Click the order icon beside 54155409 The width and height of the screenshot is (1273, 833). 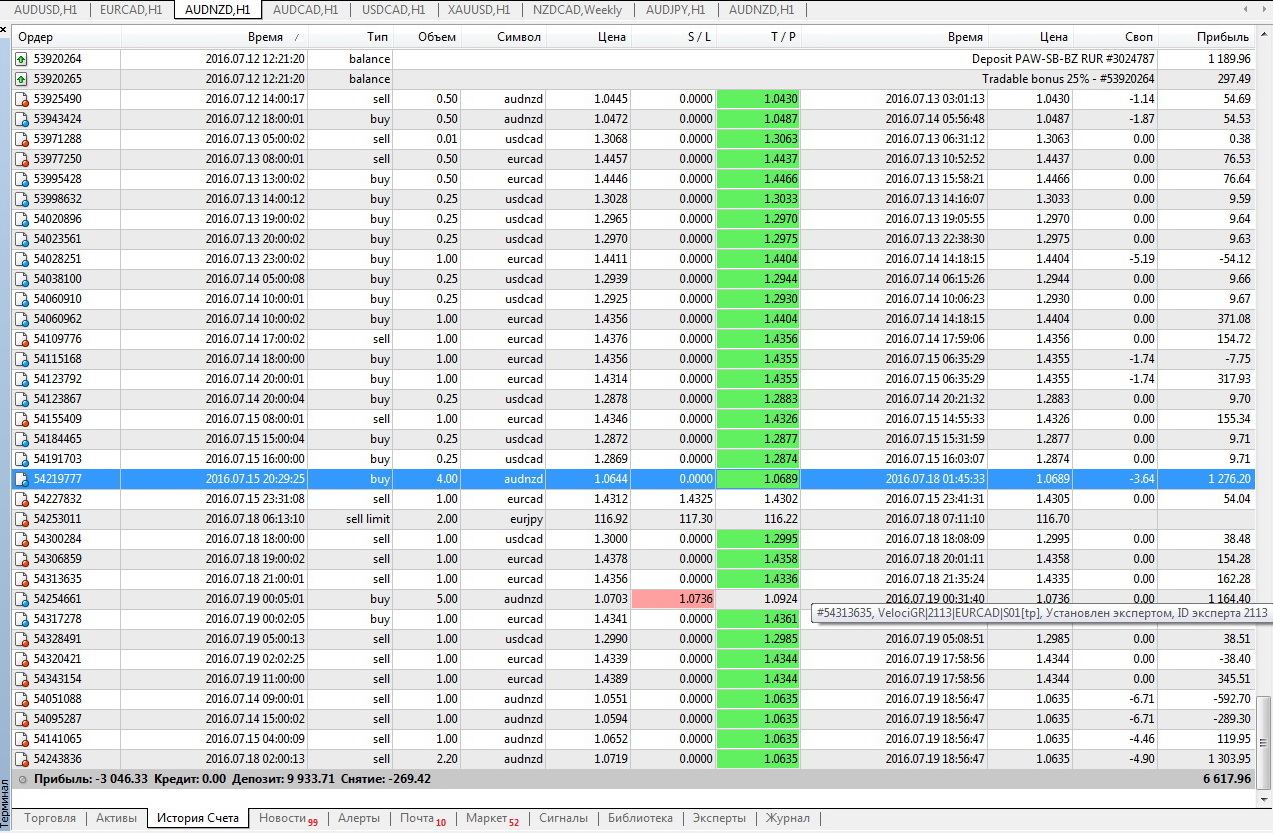(21, 419)
